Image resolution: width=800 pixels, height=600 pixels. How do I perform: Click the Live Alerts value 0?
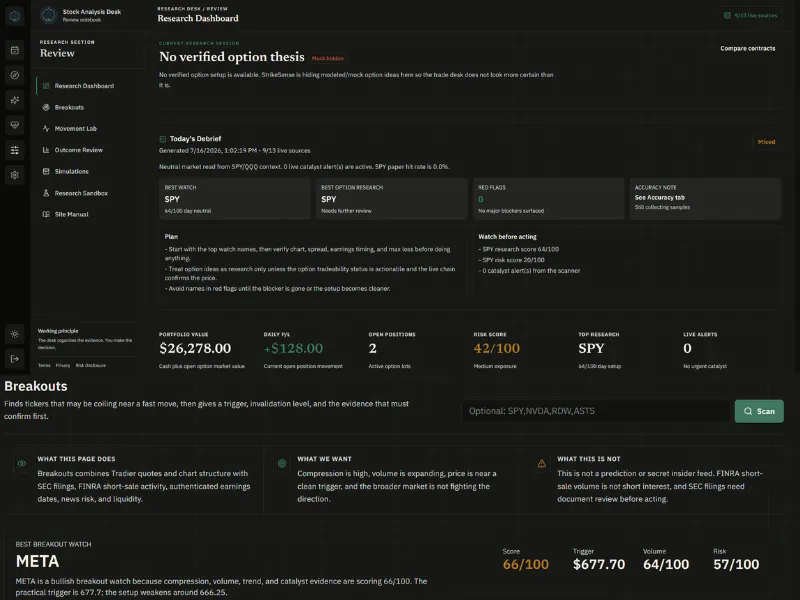coord(687,348)
